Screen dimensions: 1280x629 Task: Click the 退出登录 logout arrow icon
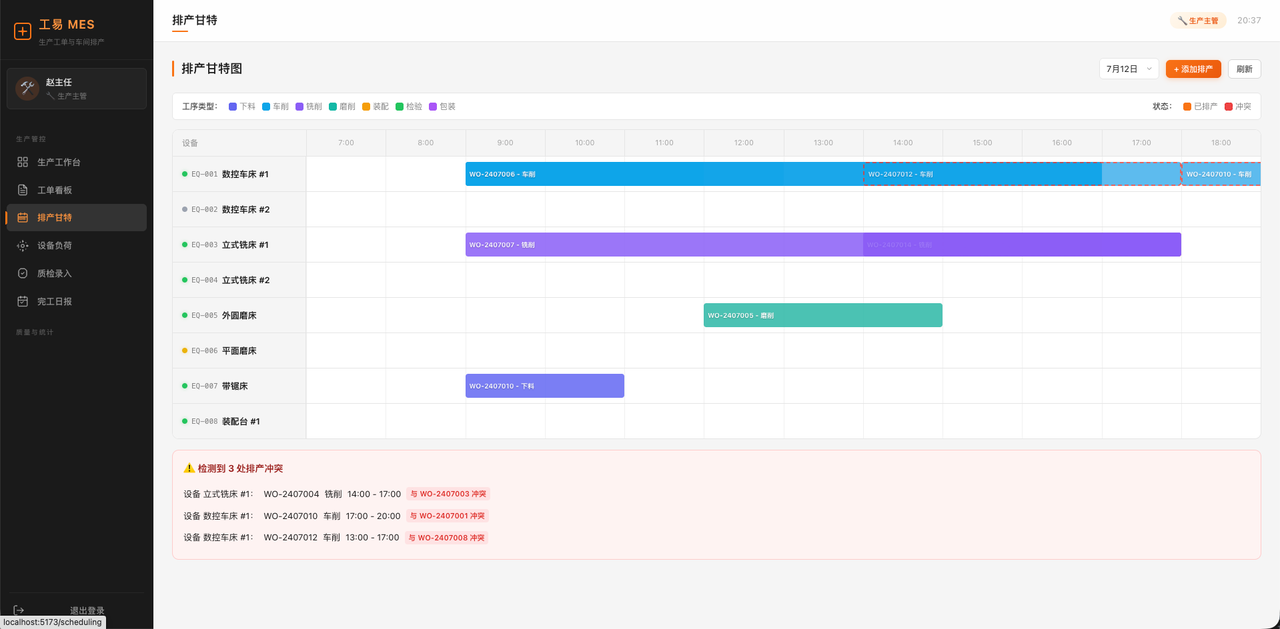point(19,610)
